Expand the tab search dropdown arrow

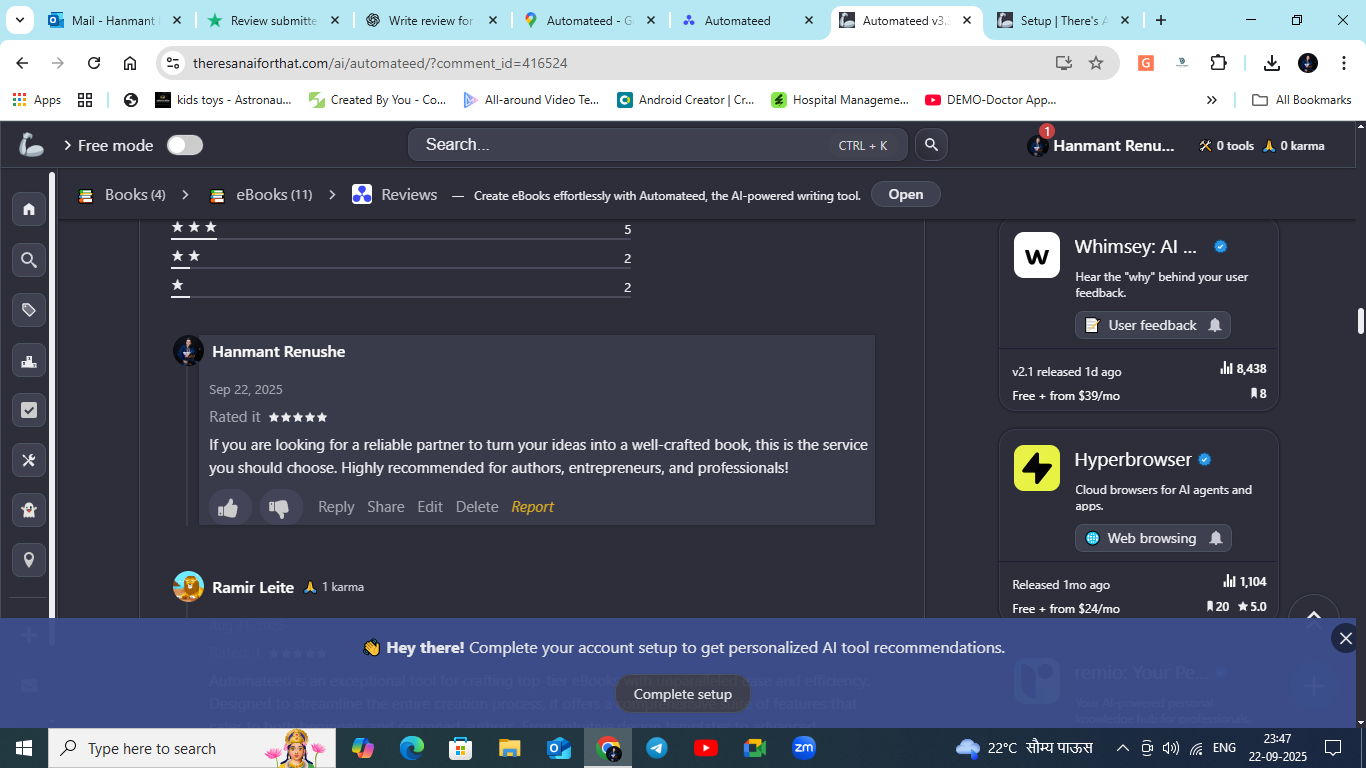coord(20,20)
